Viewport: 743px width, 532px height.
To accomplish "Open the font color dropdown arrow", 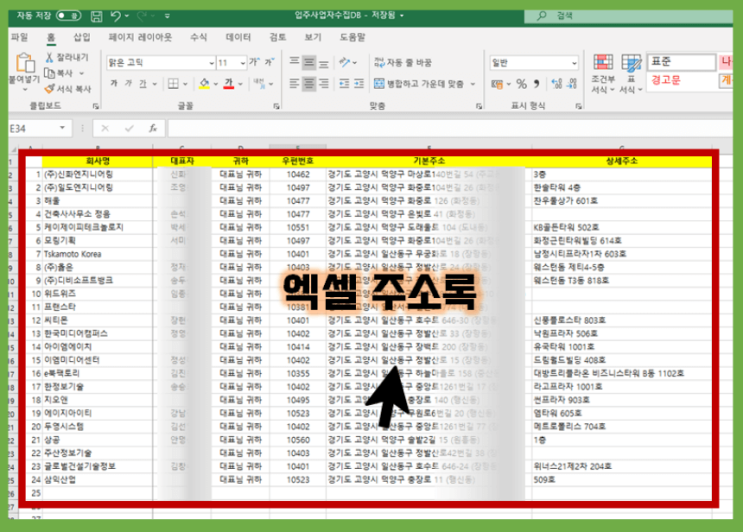I will coord(240,84).
